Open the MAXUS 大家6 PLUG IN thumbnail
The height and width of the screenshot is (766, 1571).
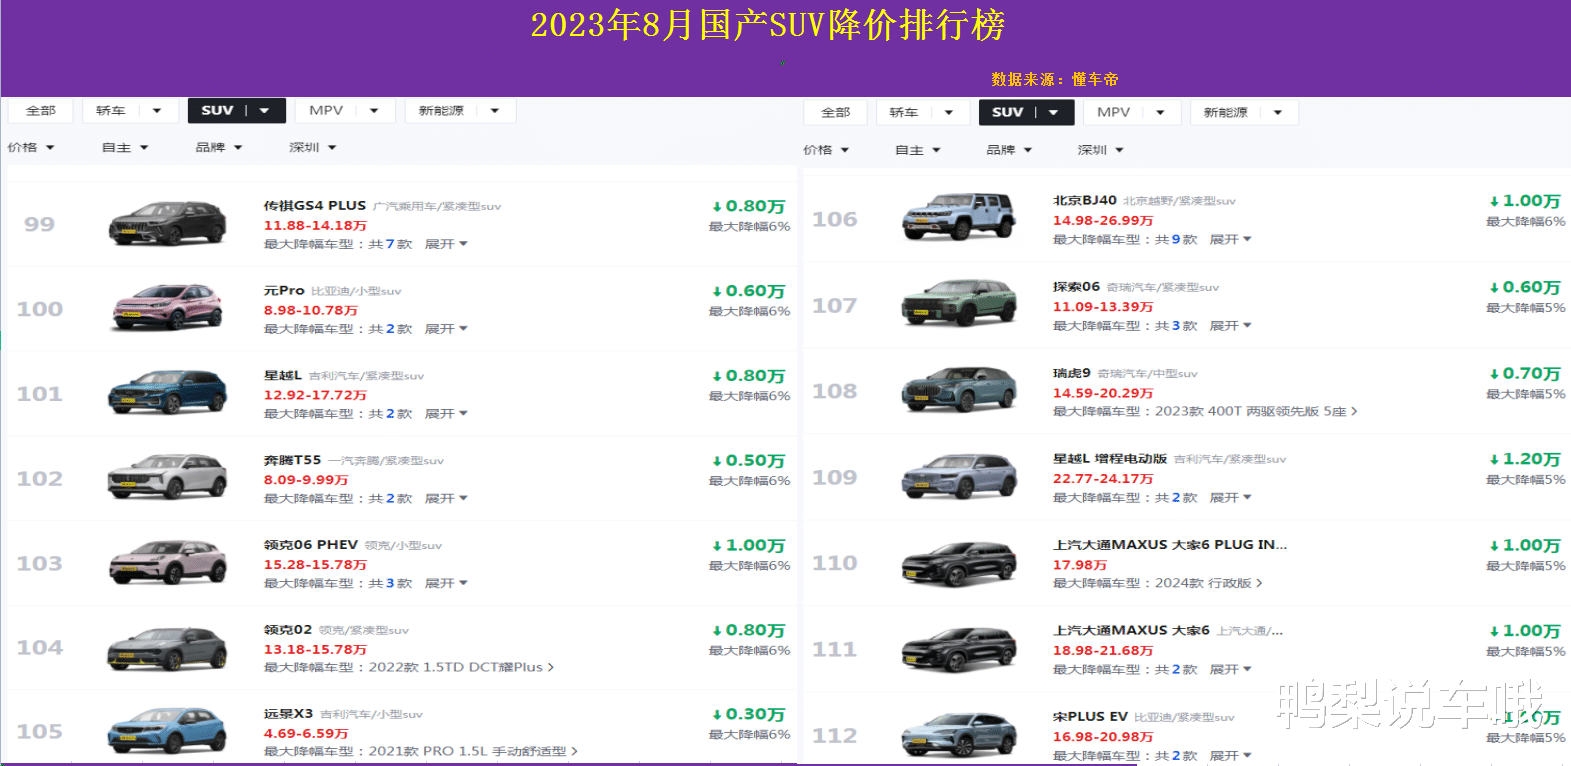click(960, 563)
